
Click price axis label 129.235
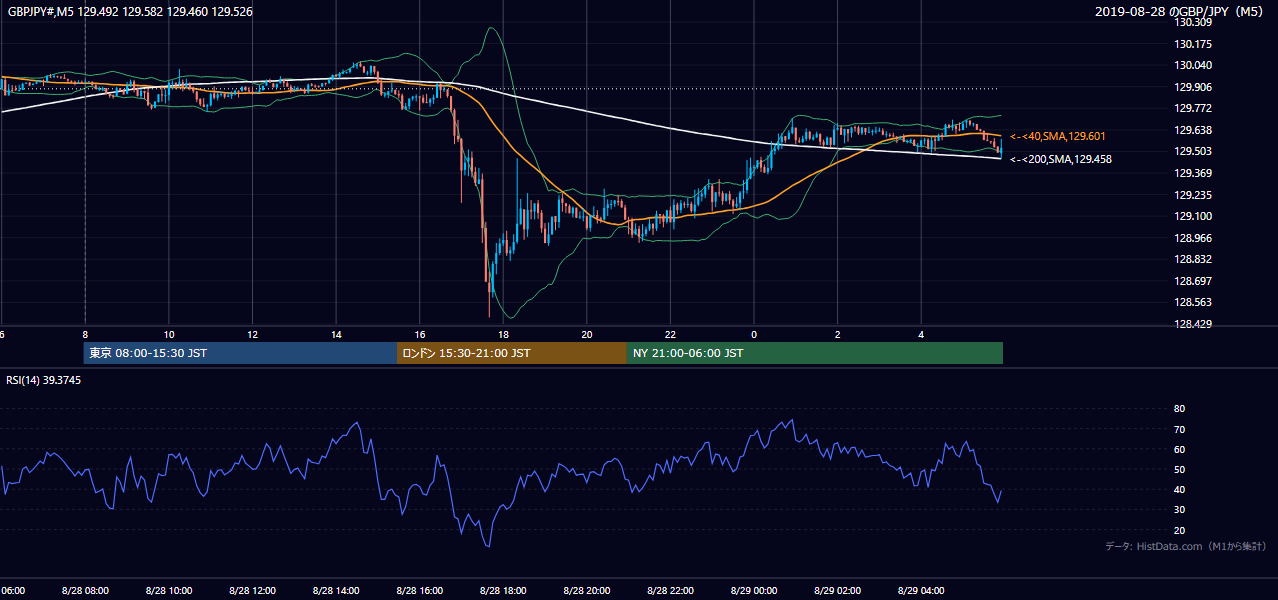coord(1195,195)
